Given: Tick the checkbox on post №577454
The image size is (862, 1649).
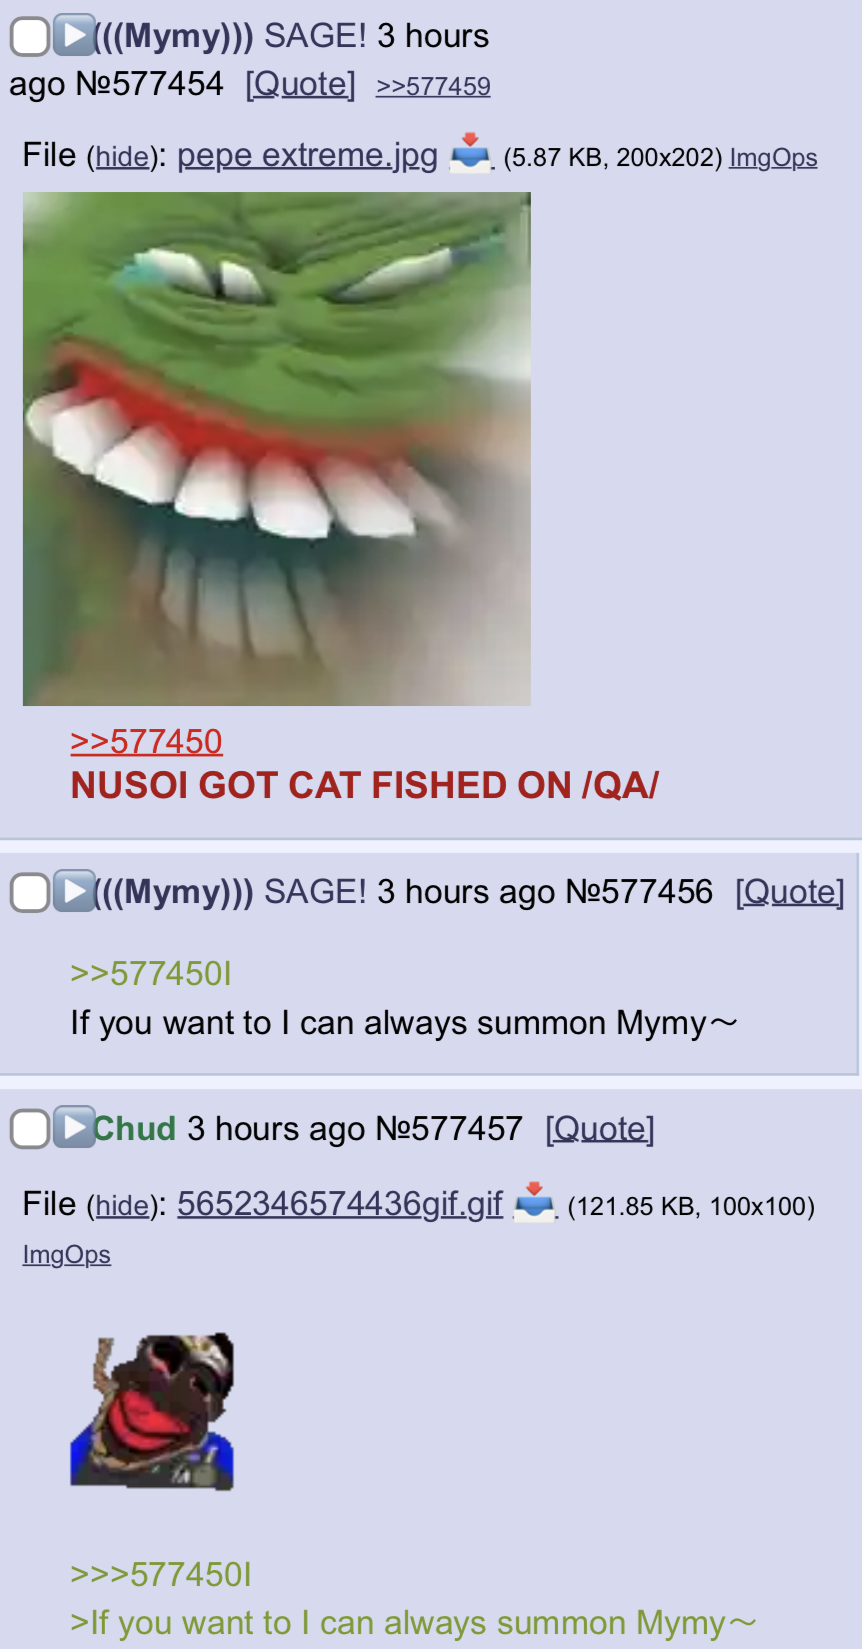Looking at the screenshot, I should click(30, 36).
